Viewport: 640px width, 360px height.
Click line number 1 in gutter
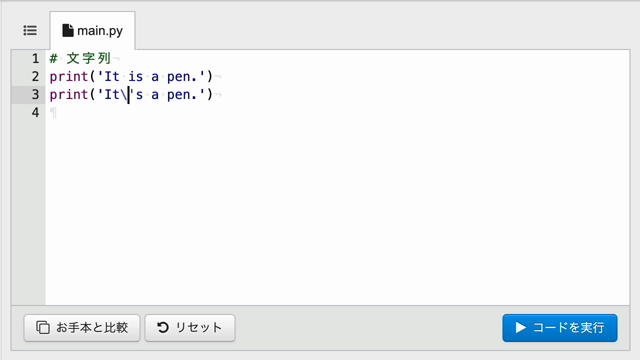coord(36,59)
